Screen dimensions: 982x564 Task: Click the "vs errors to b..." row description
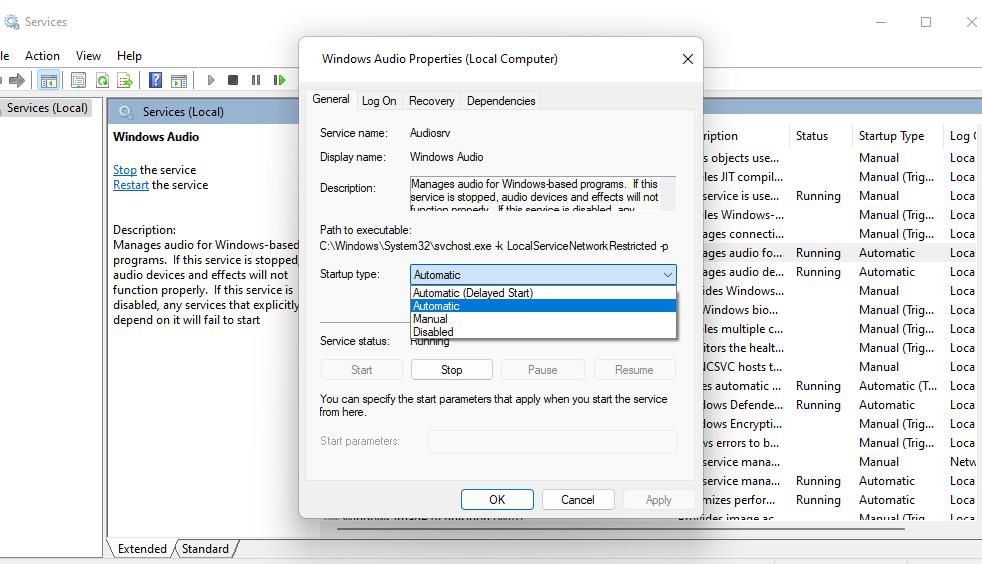pos(741,443)
